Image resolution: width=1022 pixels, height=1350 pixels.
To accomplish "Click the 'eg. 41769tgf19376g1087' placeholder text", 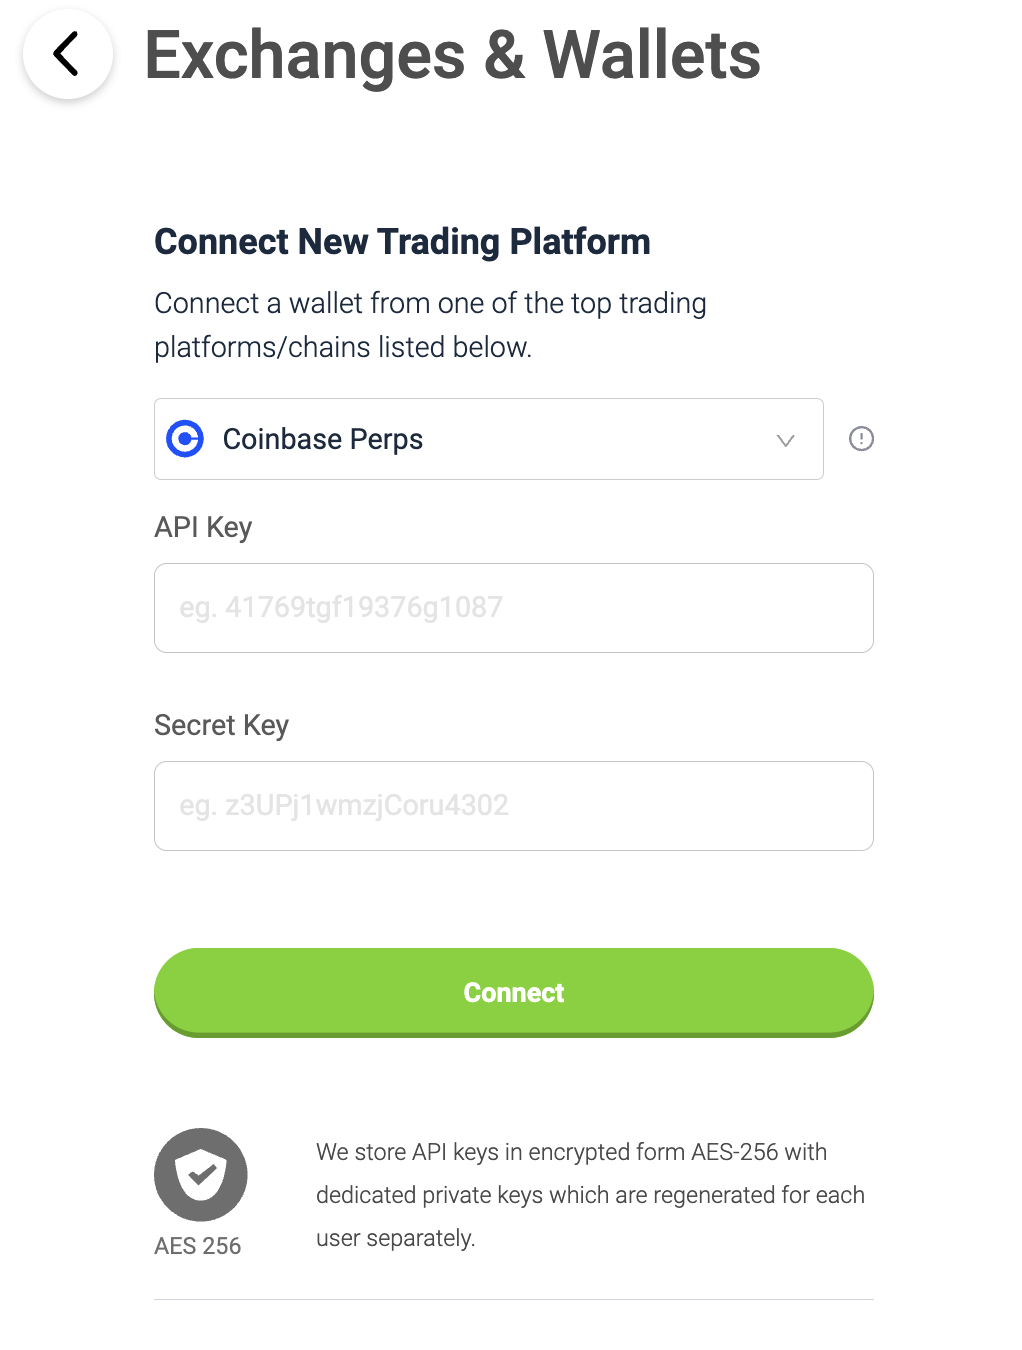I will click(x=341, y=608).
